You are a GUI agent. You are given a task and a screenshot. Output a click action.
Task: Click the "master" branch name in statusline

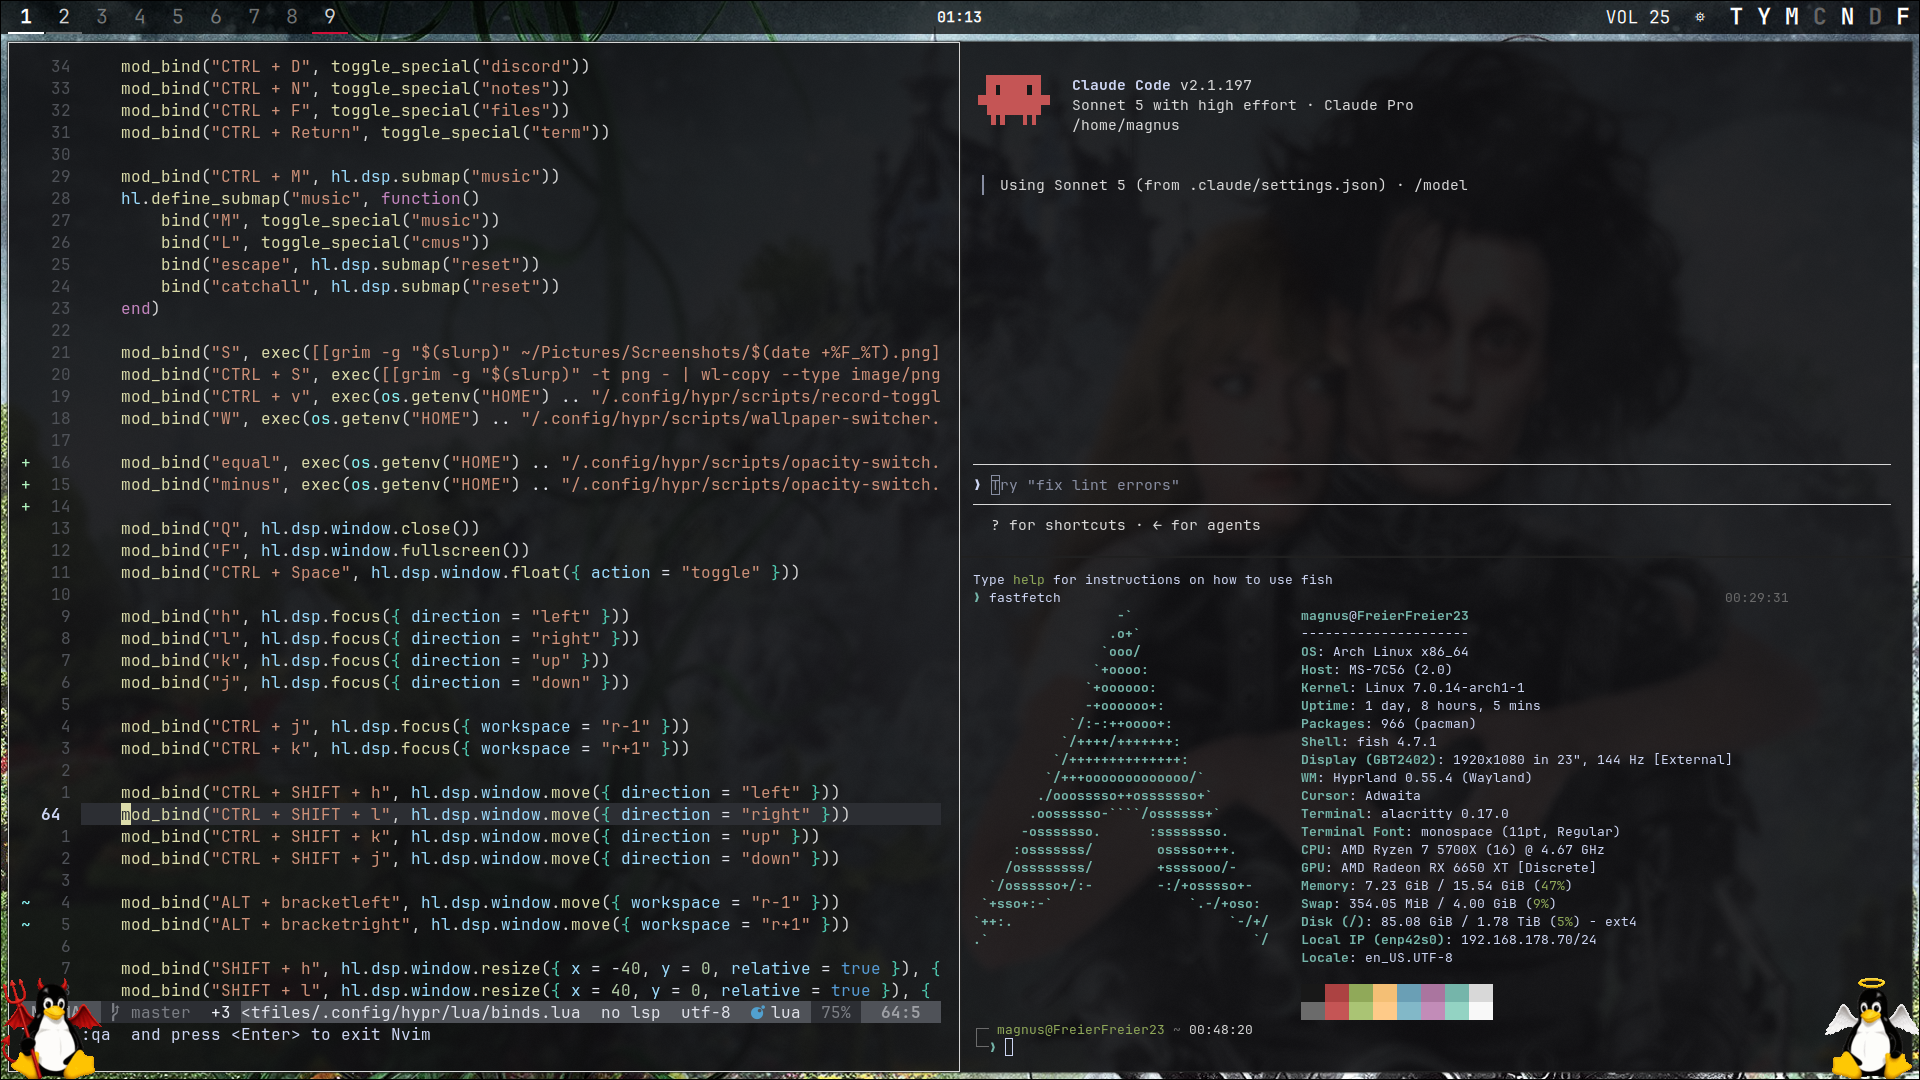coord(160,1013)
